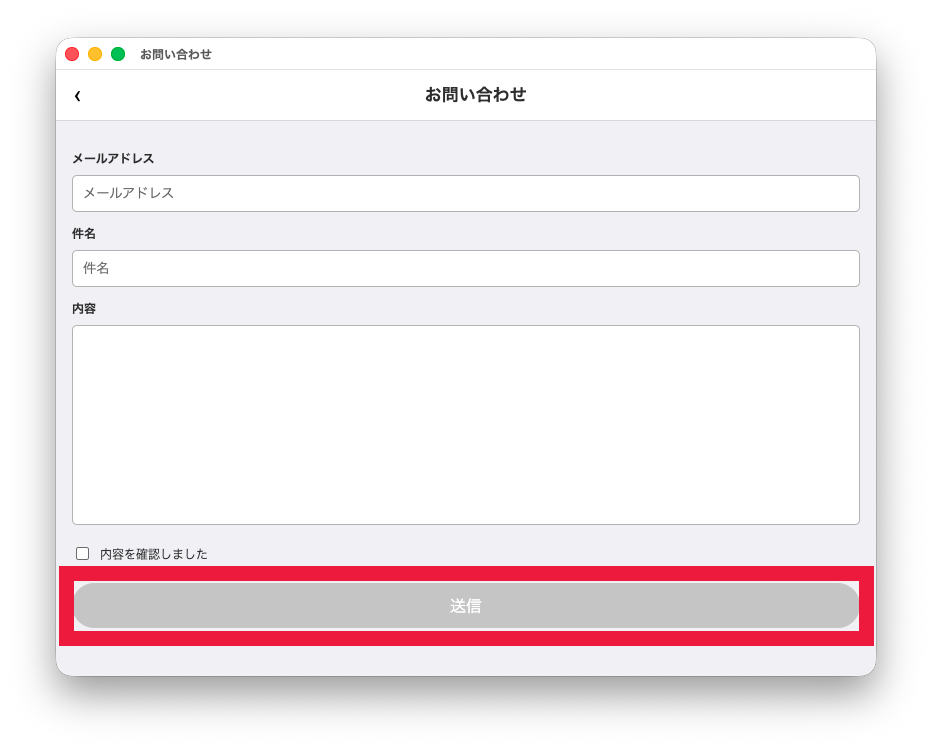
Task: Click the 内容を確認しました label text
Action: (153, 554)
